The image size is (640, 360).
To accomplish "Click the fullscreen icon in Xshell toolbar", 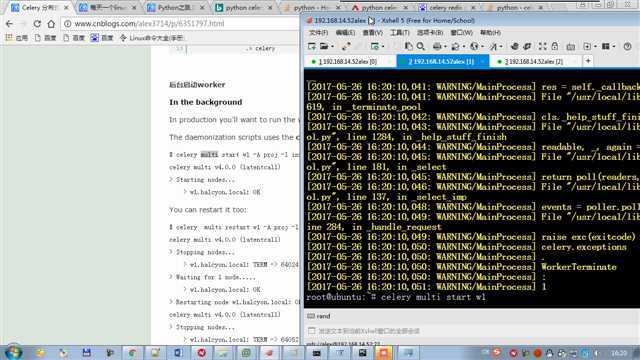I will pyautogui.click(x=542, y=47).
